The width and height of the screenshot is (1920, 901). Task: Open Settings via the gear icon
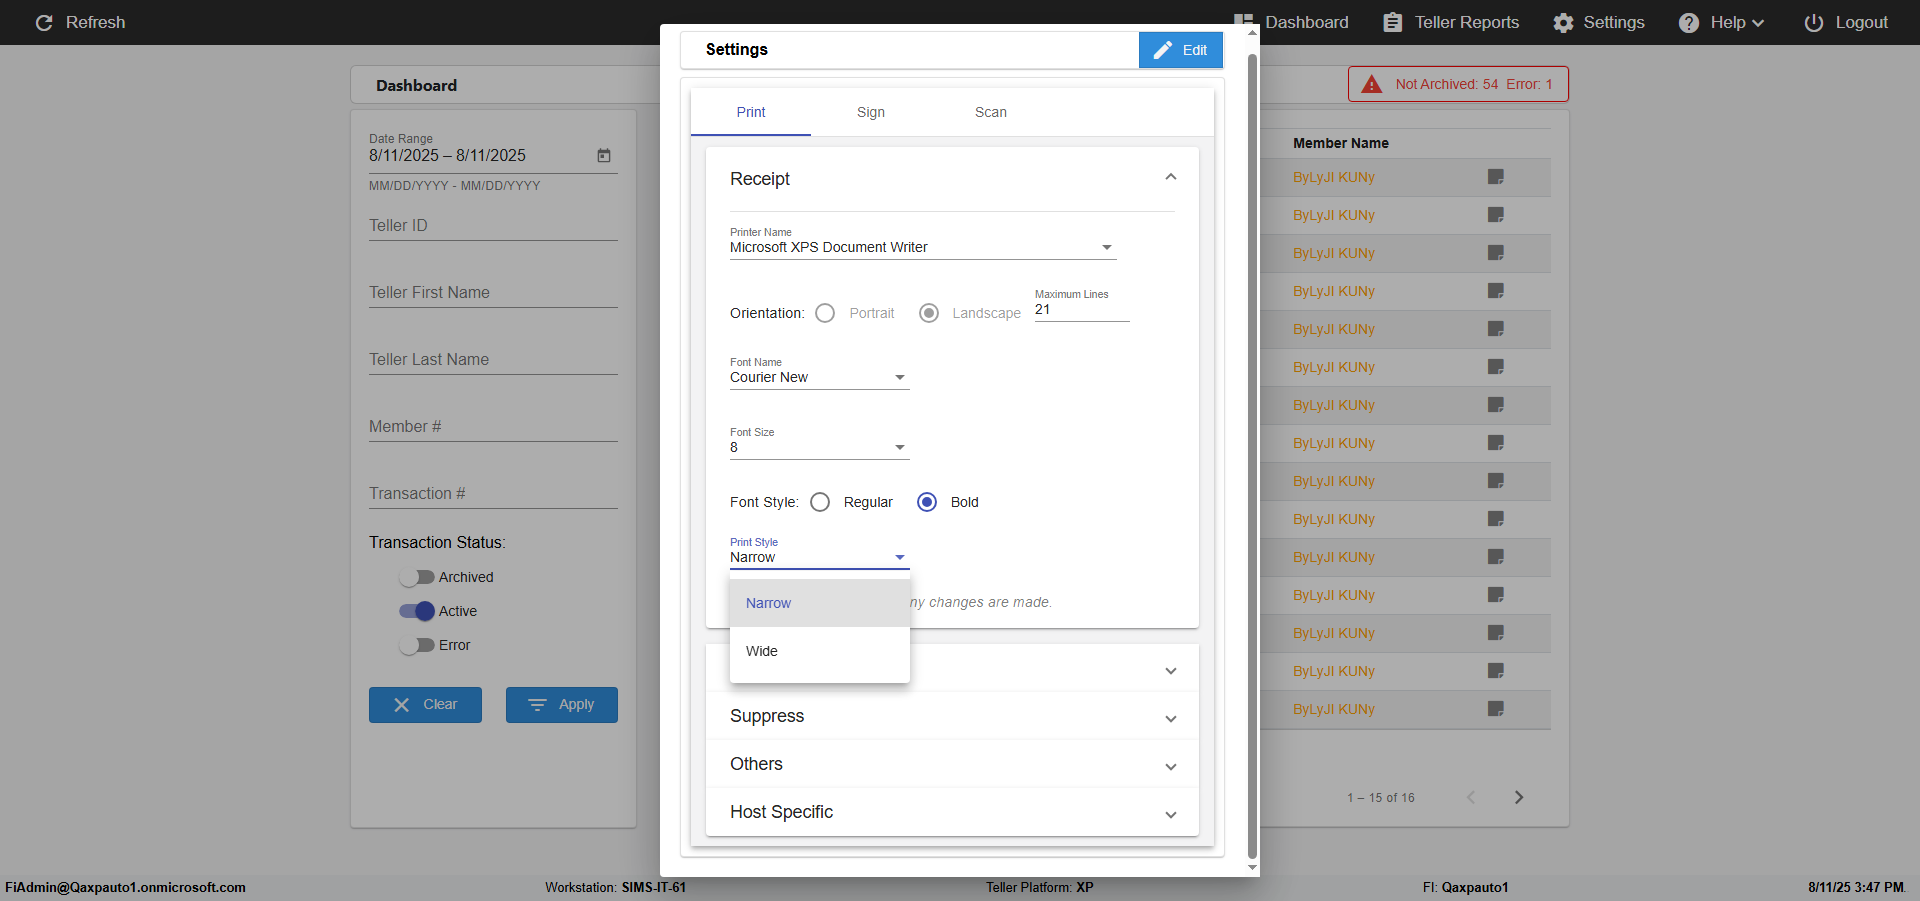tap(1598, 22)
